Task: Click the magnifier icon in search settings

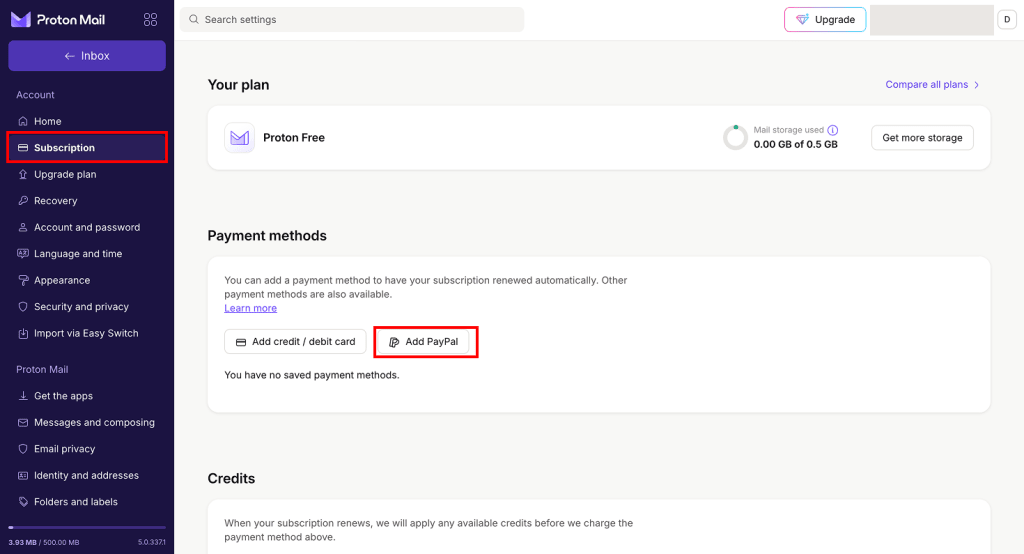Action: click(x=194, y=20)
